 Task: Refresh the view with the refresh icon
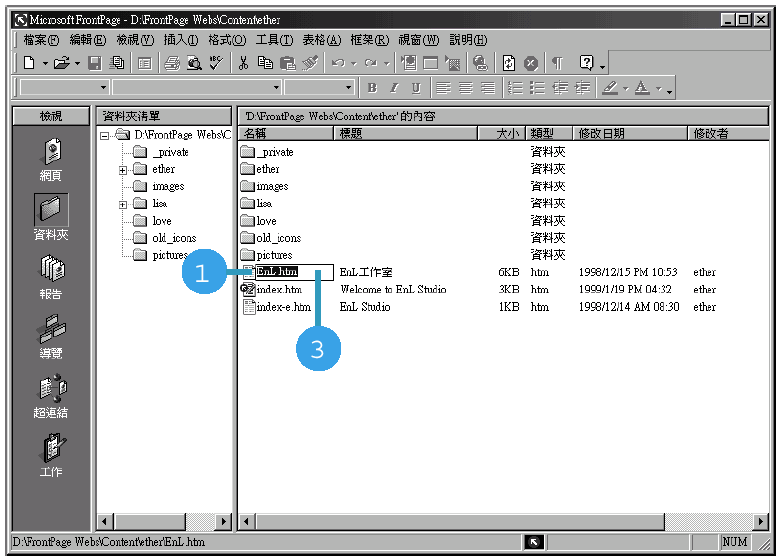pyautogui.click(x=509, y=63)
